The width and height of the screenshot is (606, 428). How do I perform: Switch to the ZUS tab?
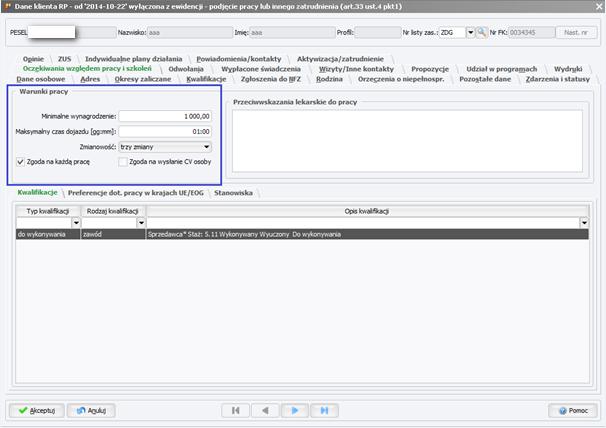click(x=65, y=59)
